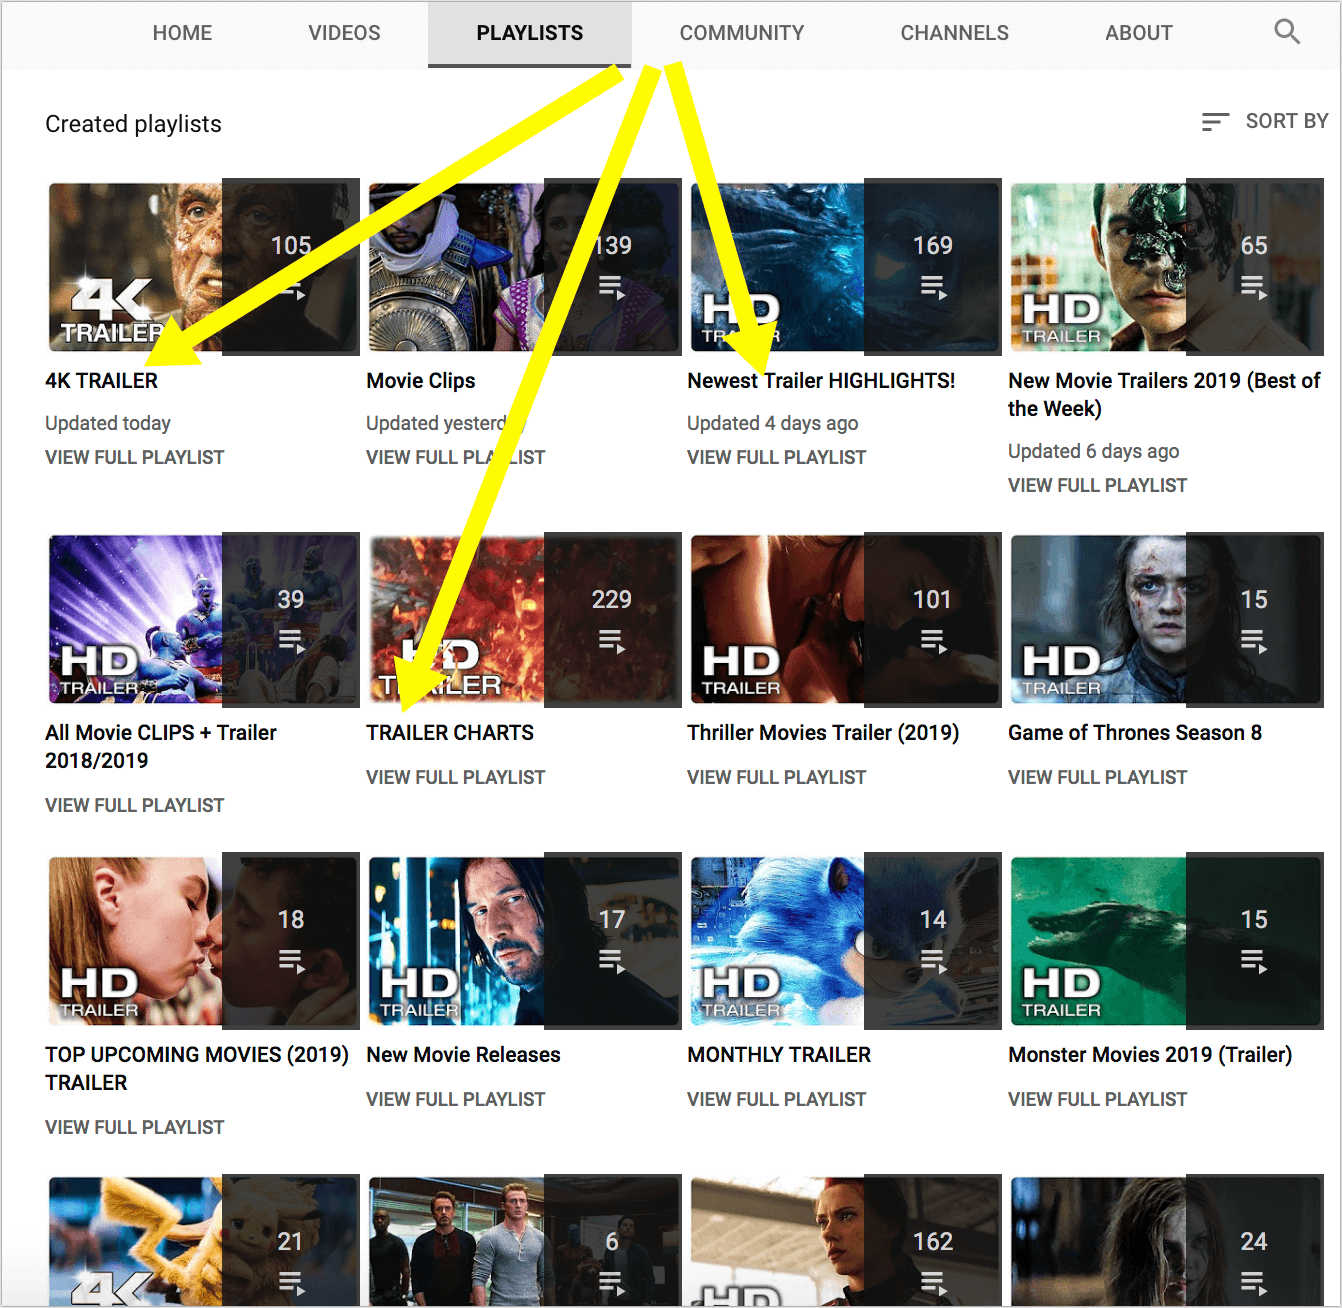Open the Game of Thrones Season 8 title
Image resolution: width=1342 pixels, height=1308 pixels.
pos(1135,733)
